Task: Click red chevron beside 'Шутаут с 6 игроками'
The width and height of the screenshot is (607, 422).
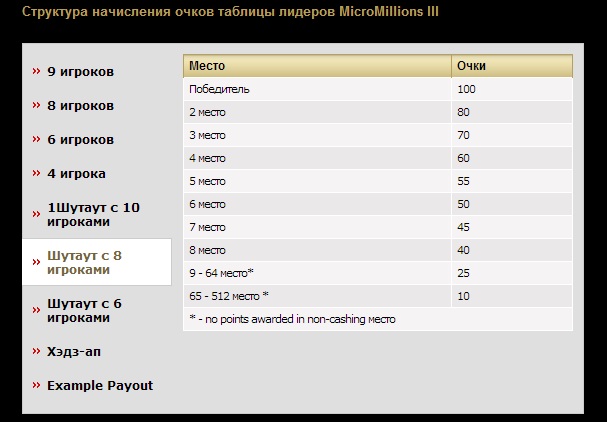Action: 36,310
